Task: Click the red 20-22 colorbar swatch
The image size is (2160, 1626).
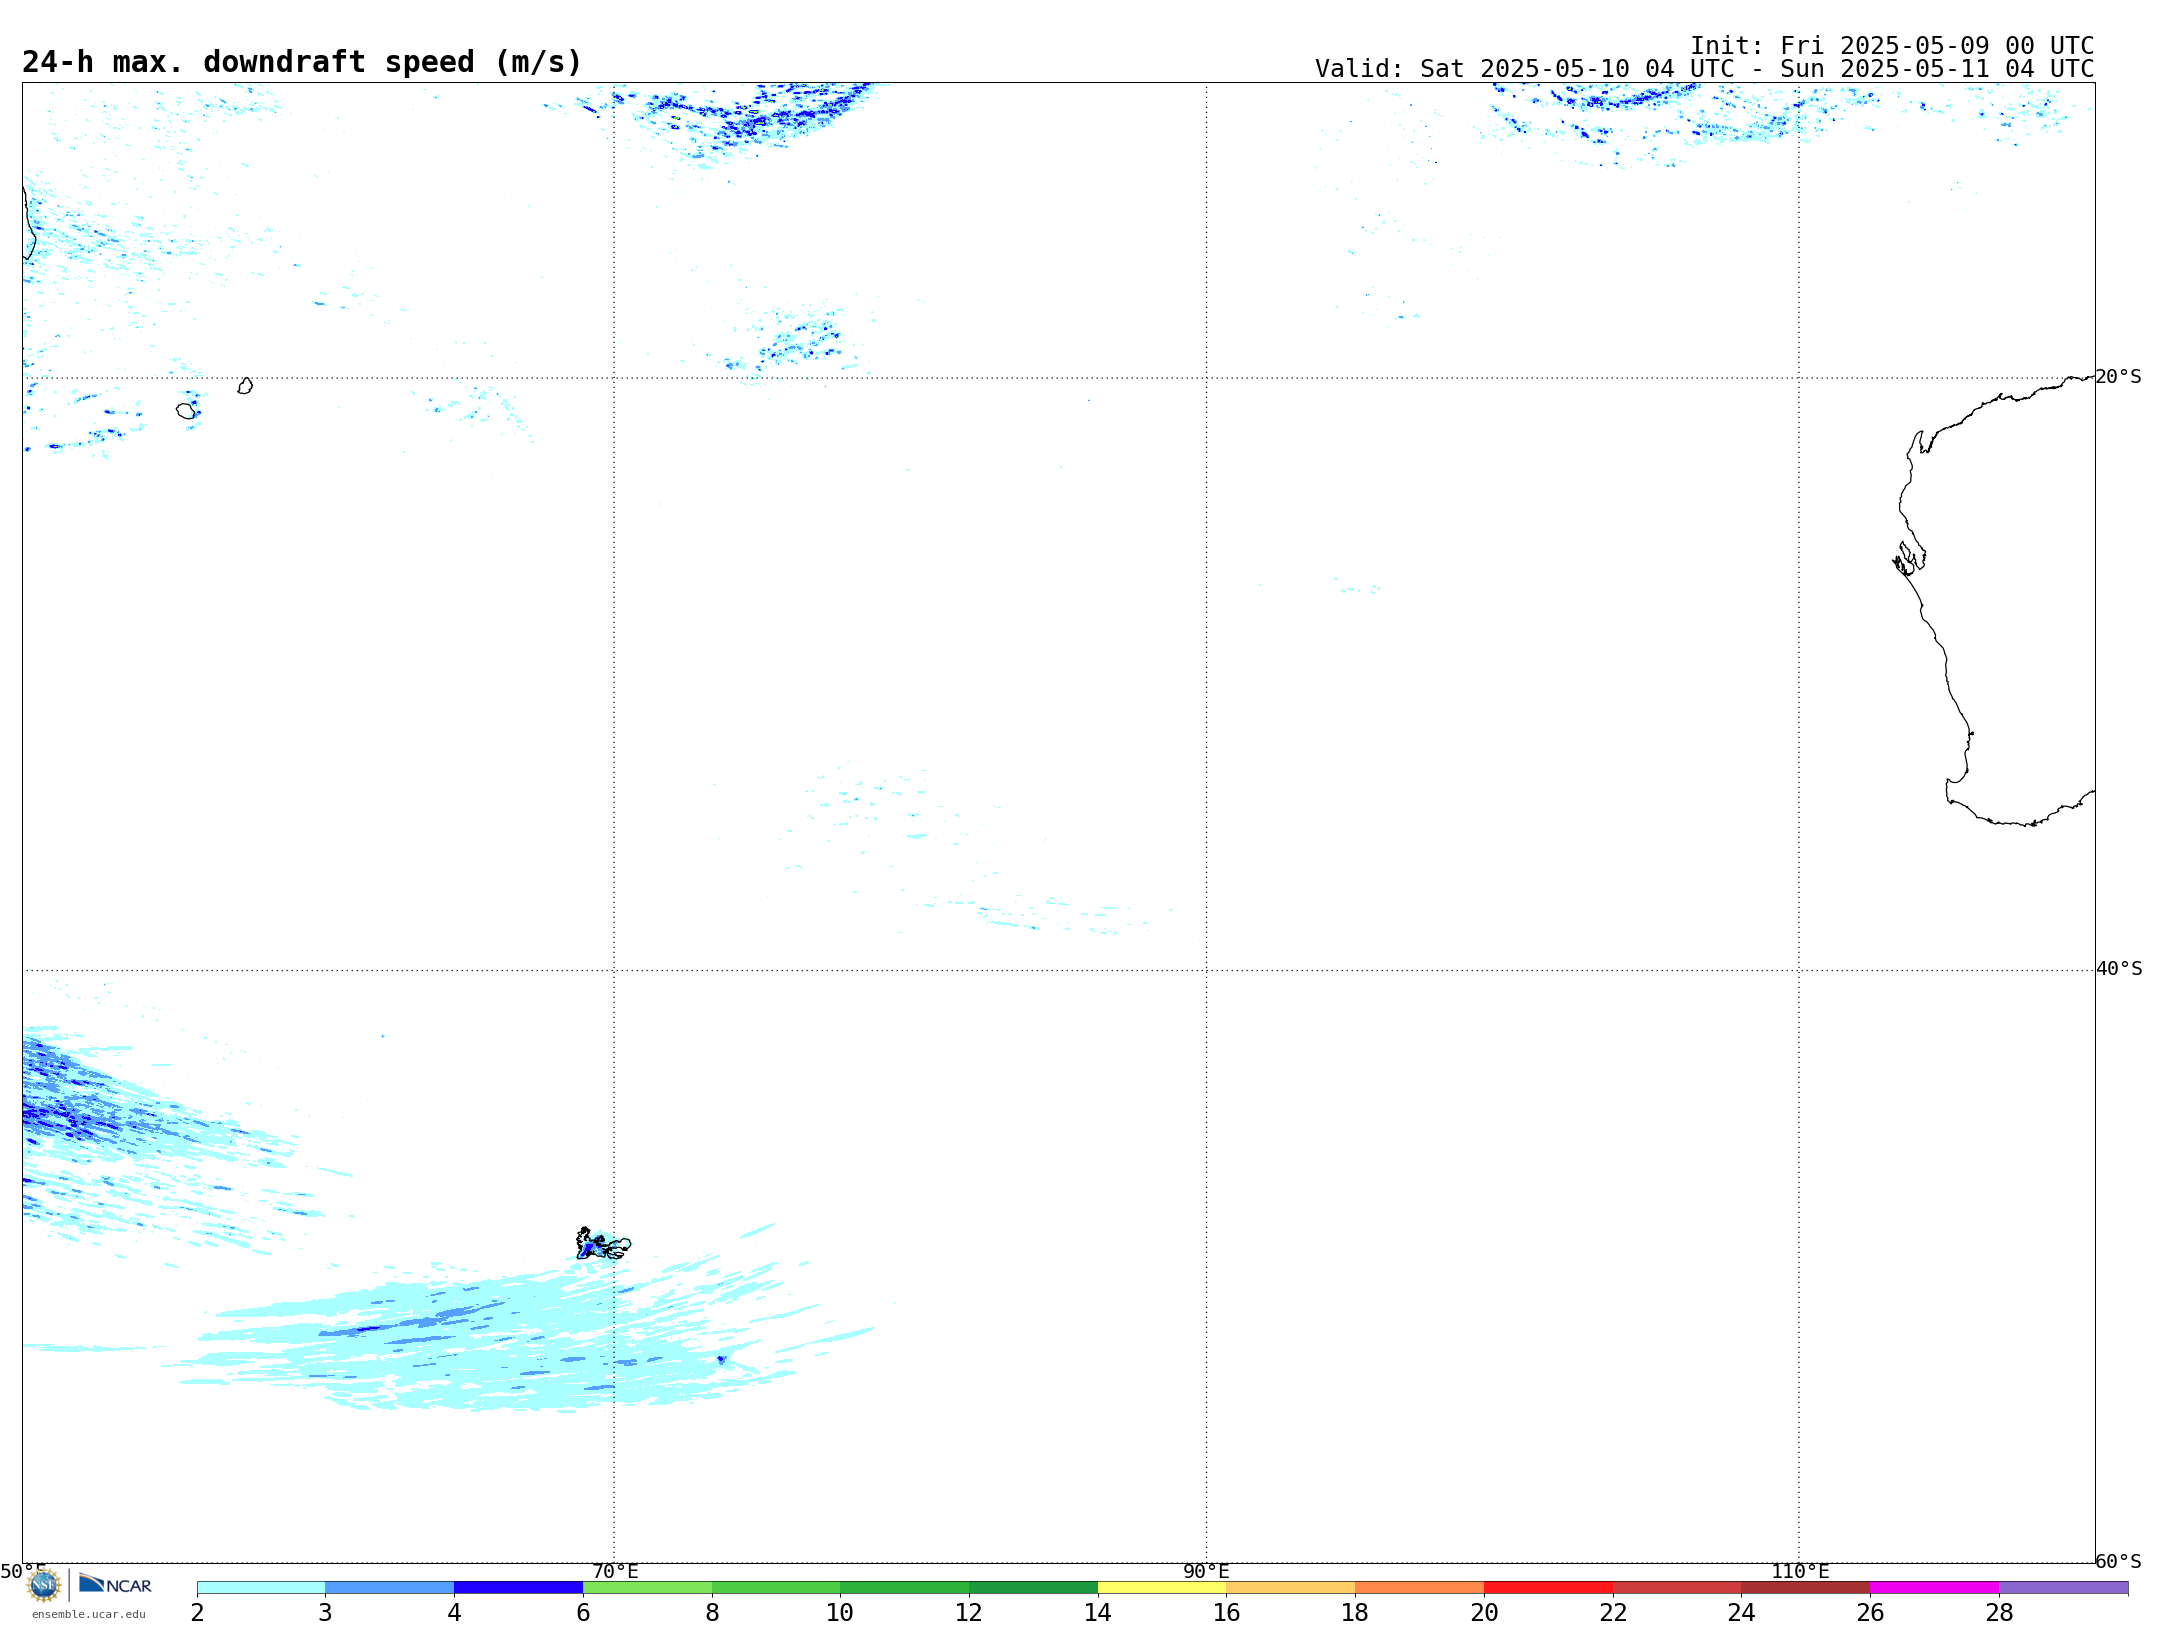Action: pos(1548,1588)
